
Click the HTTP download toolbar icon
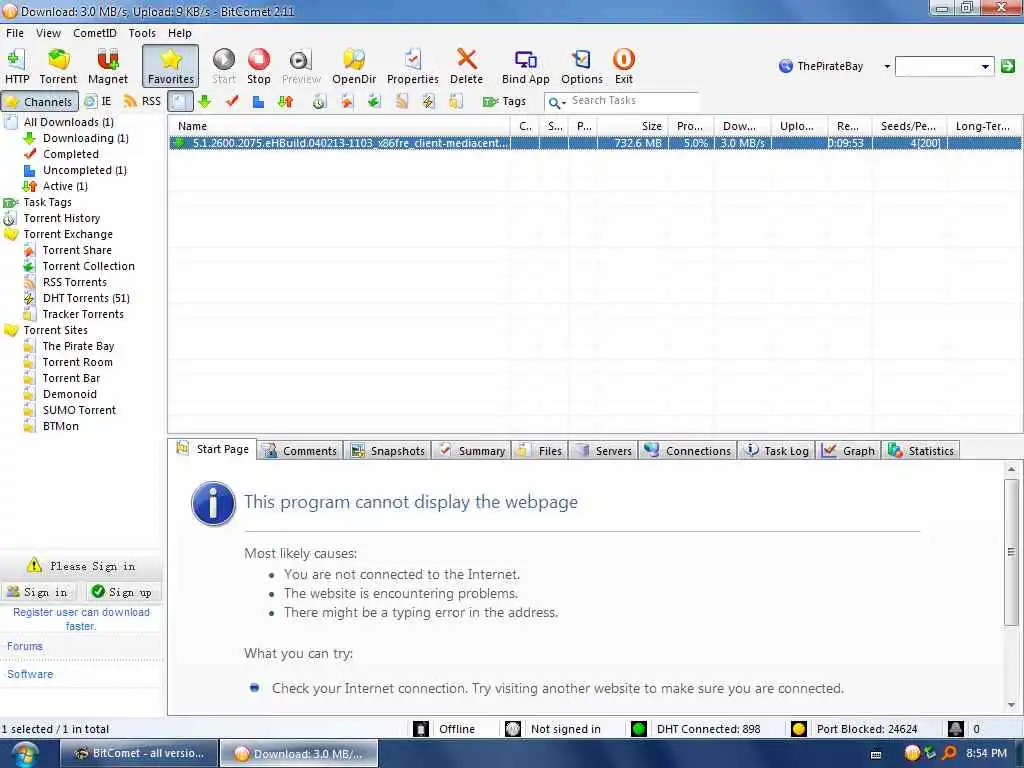(17, 66)
